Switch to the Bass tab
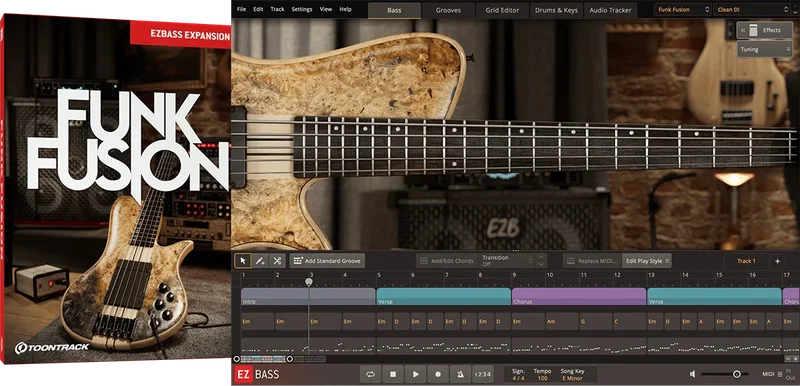This screenshot has width=800, height=386. [x=394, y=10]
